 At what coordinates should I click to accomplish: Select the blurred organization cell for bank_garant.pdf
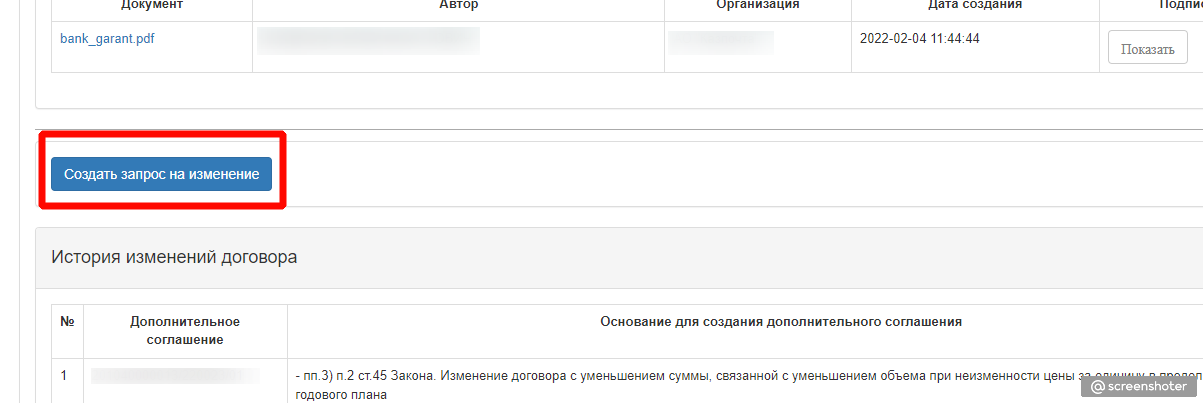click(x=721, y=43)
